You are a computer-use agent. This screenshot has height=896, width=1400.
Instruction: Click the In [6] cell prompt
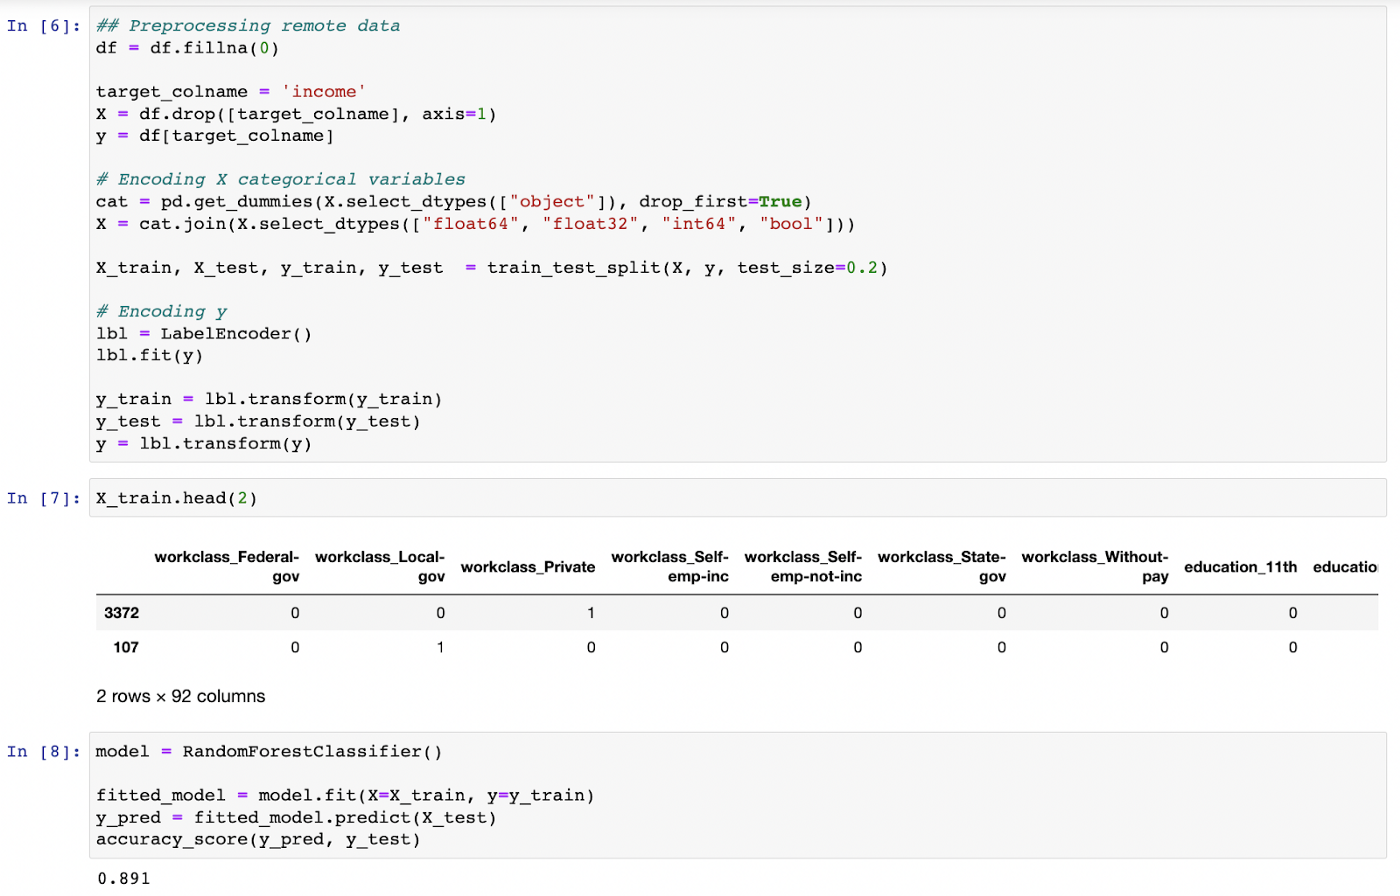point(43,26)
